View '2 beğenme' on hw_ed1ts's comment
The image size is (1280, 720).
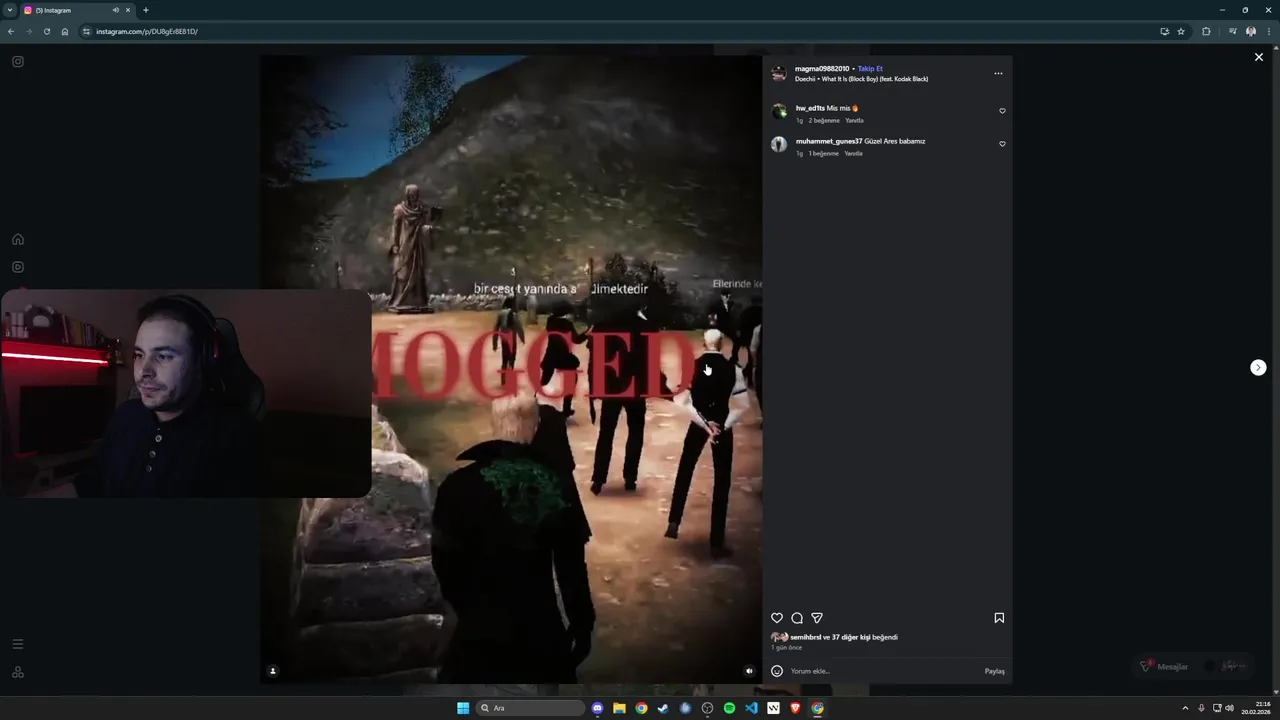[x=824, y=121]
